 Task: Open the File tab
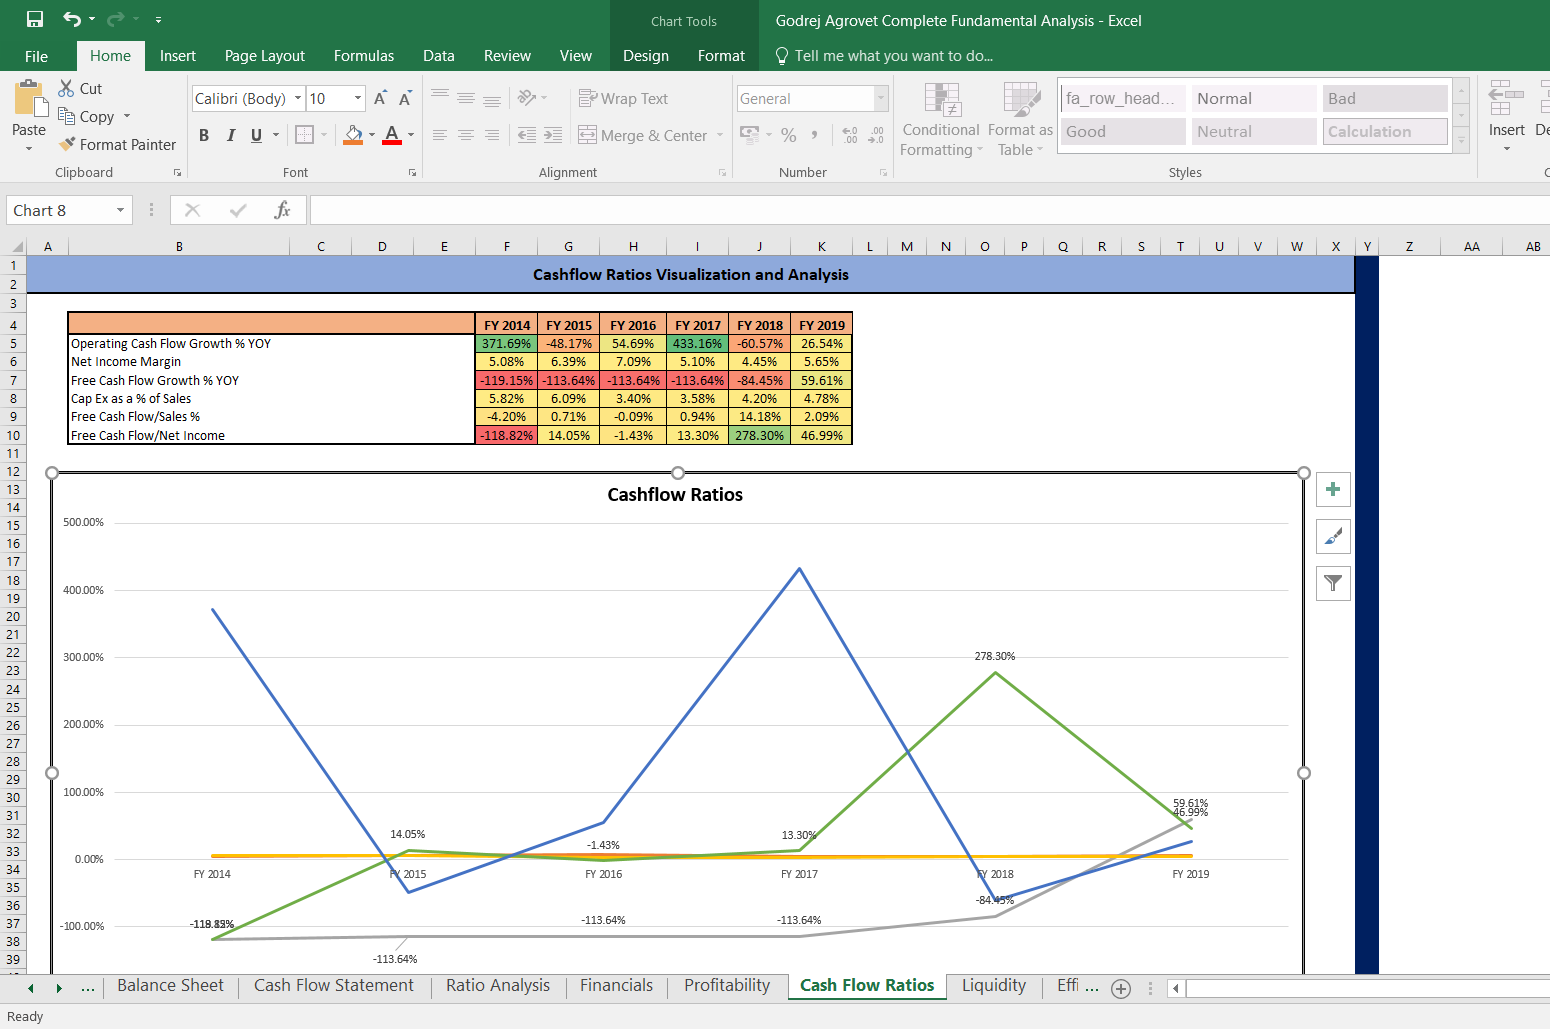pyautogui.click(x=36, y=56)
